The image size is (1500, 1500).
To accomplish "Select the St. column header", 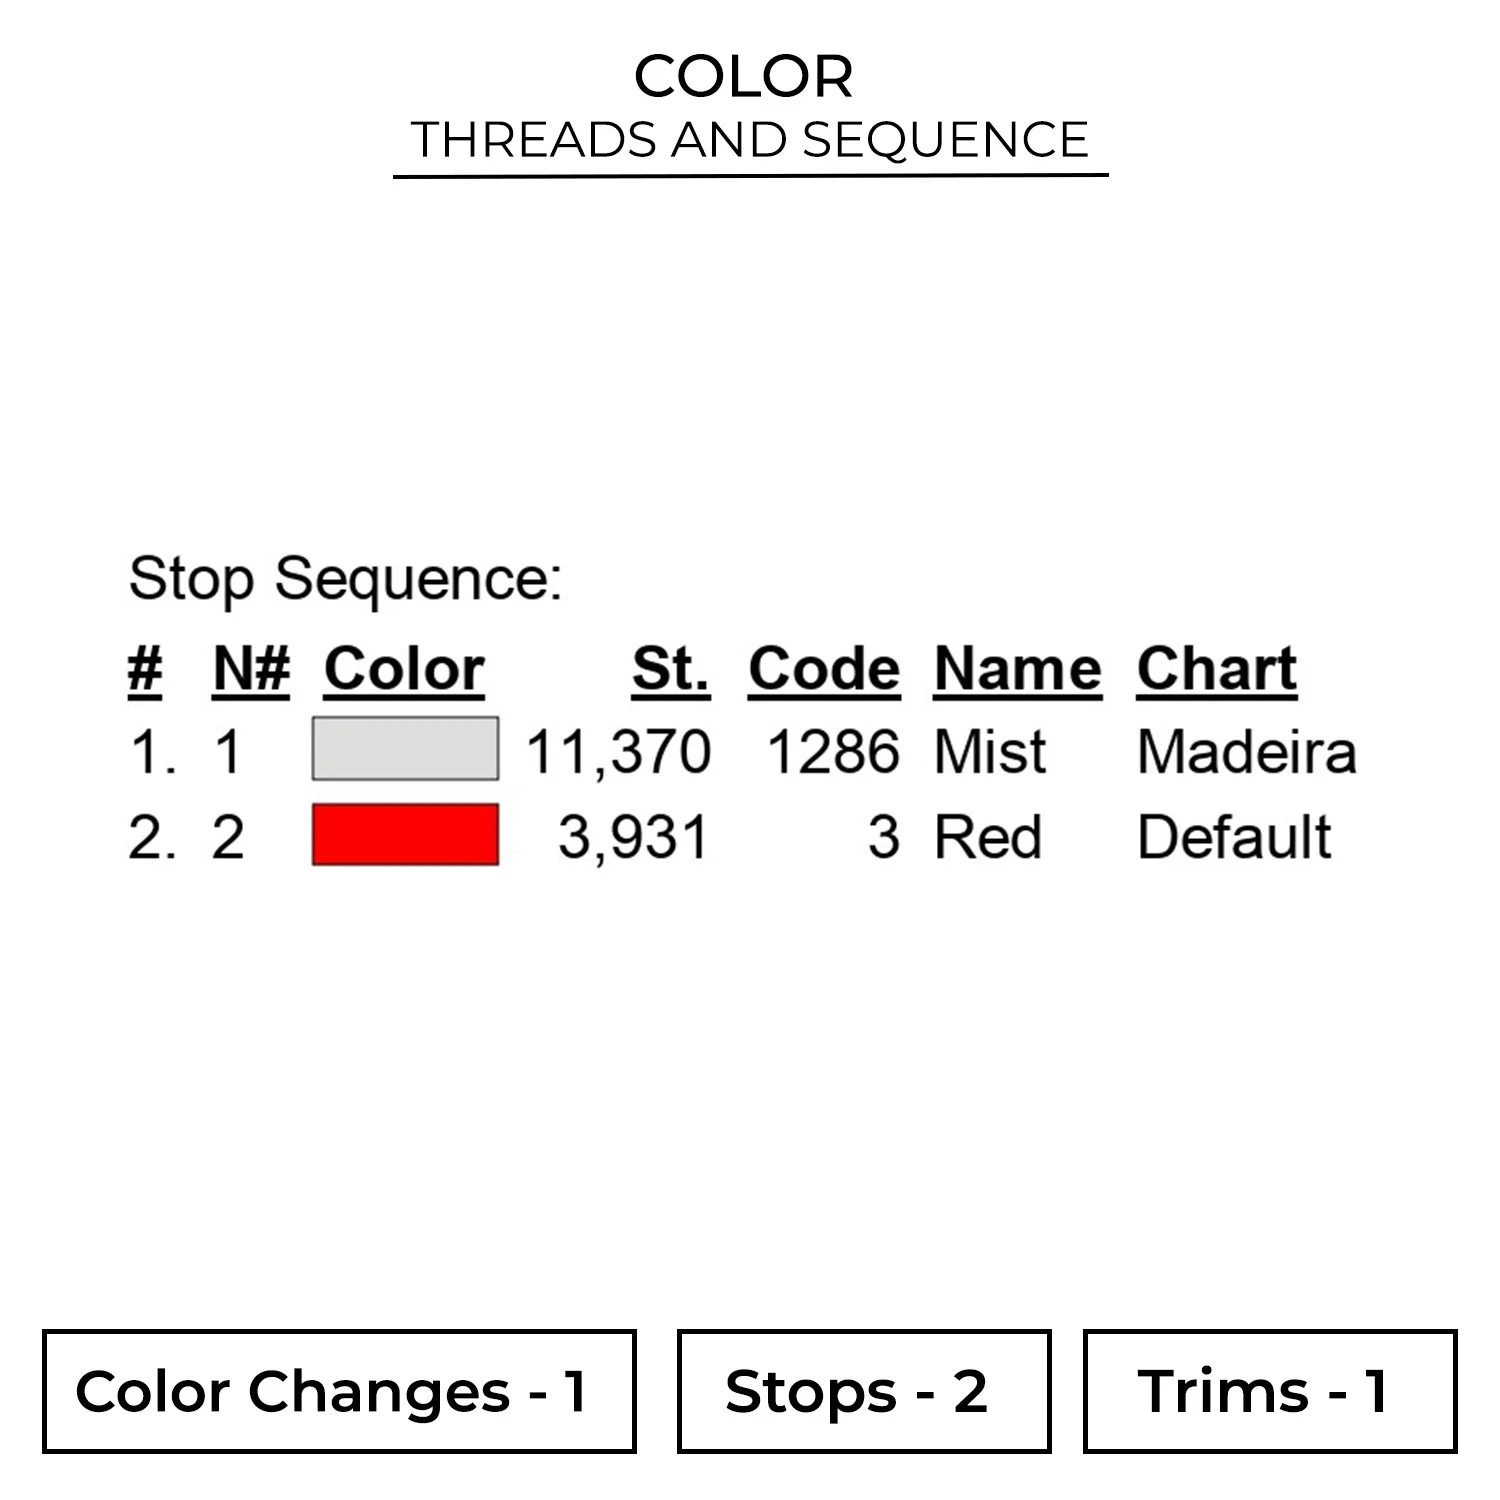I will (670, 668).
